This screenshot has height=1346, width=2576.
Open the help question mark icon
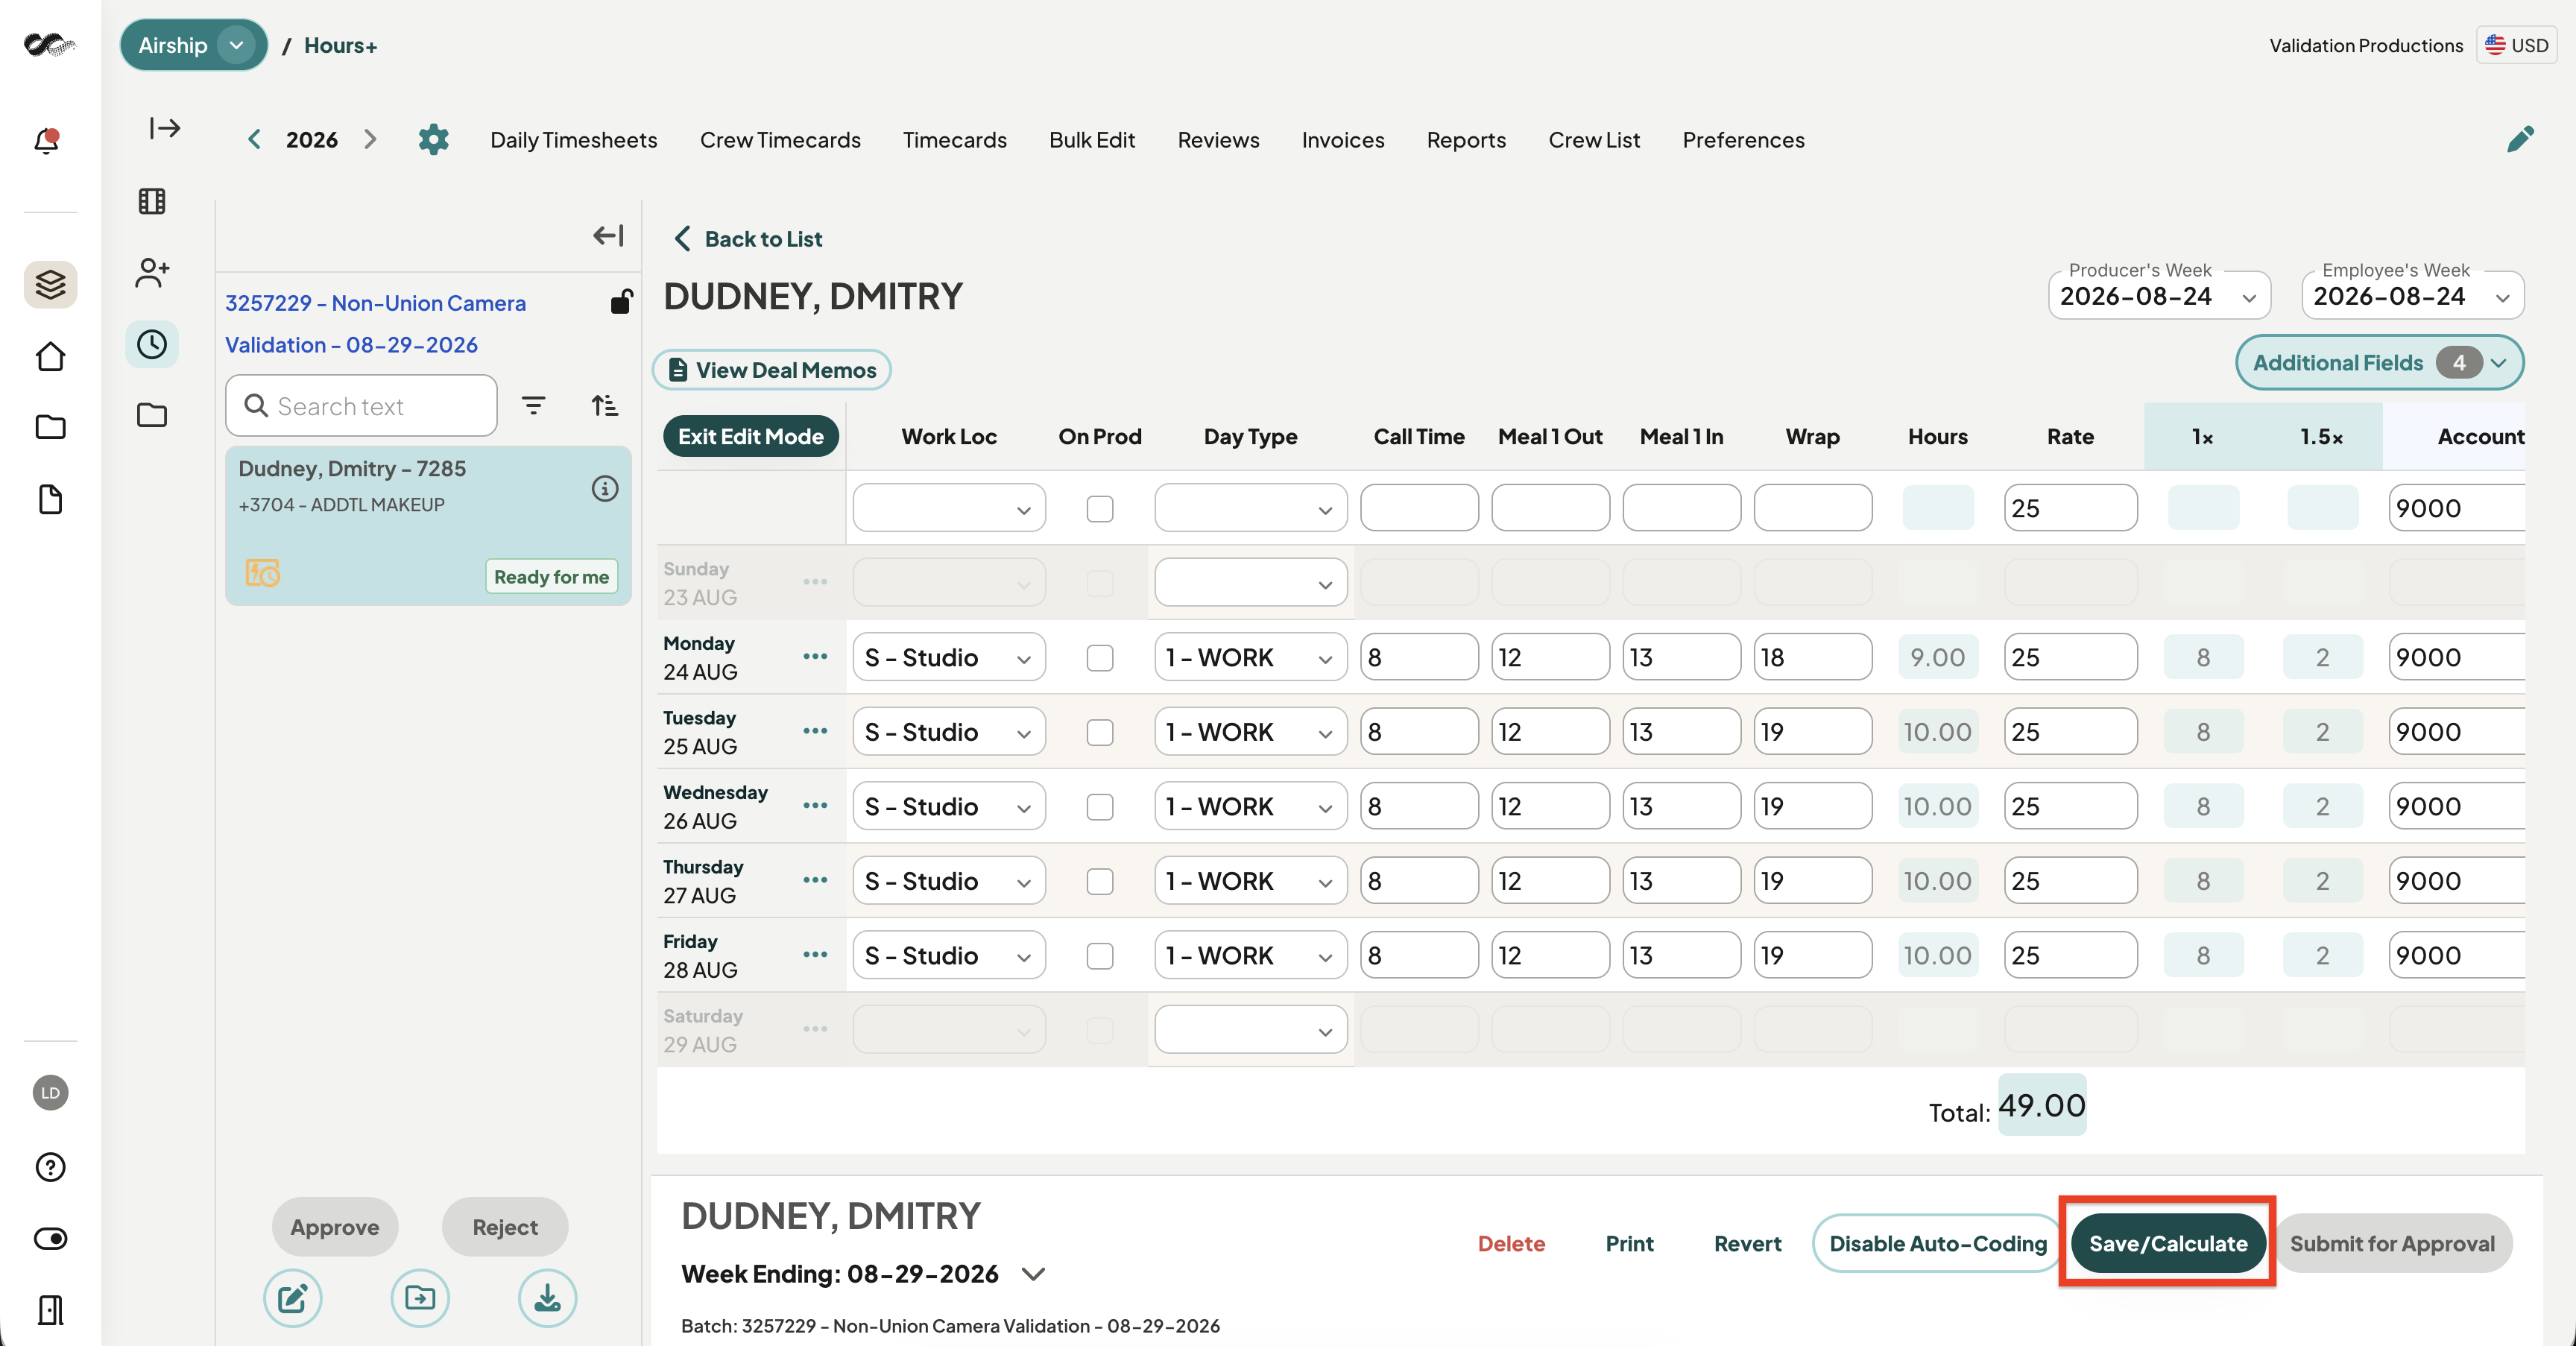click(x=50, y=1167)
